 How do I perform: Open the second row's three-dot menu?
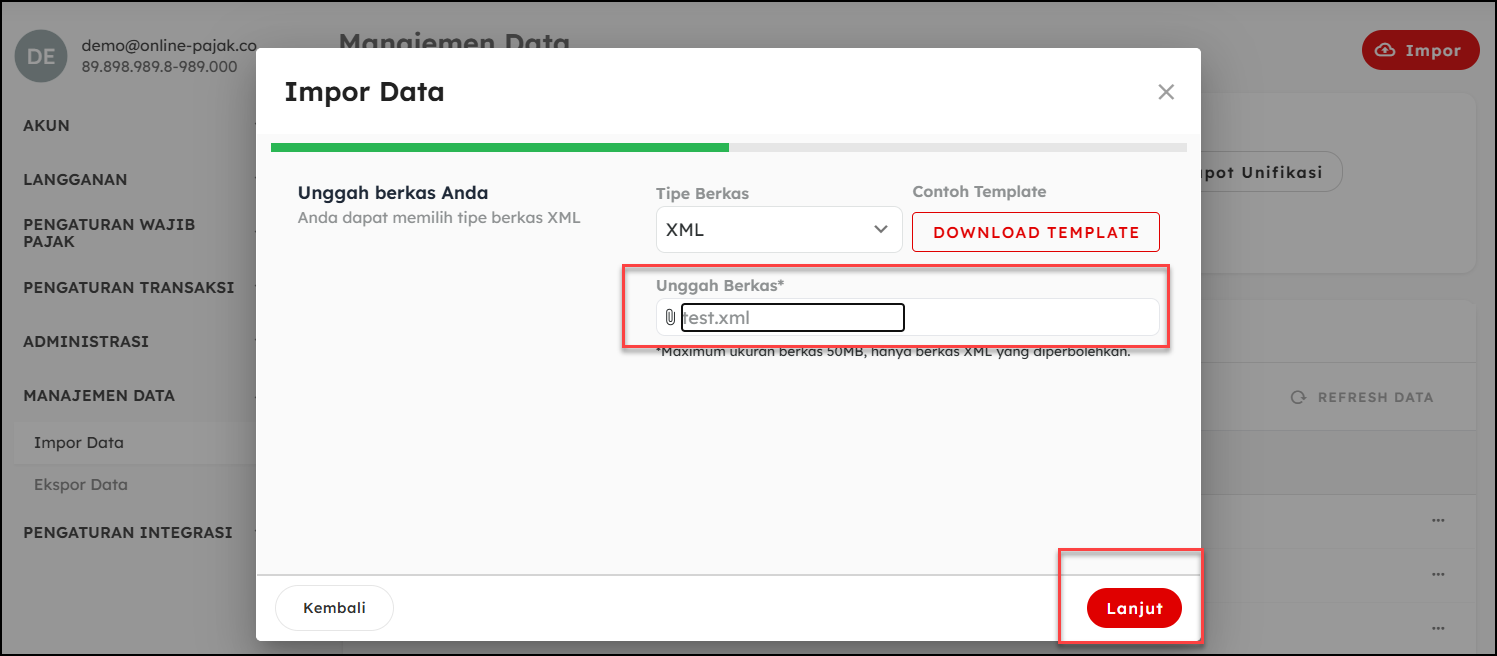[x=1438, y=574]
